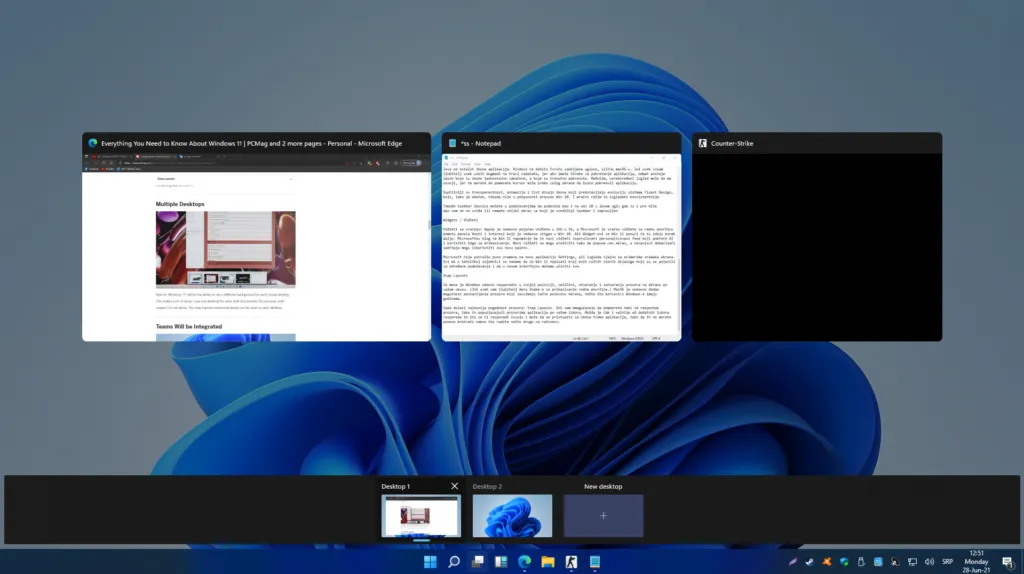Click the Desktop 1 label

tap(396, 486)
